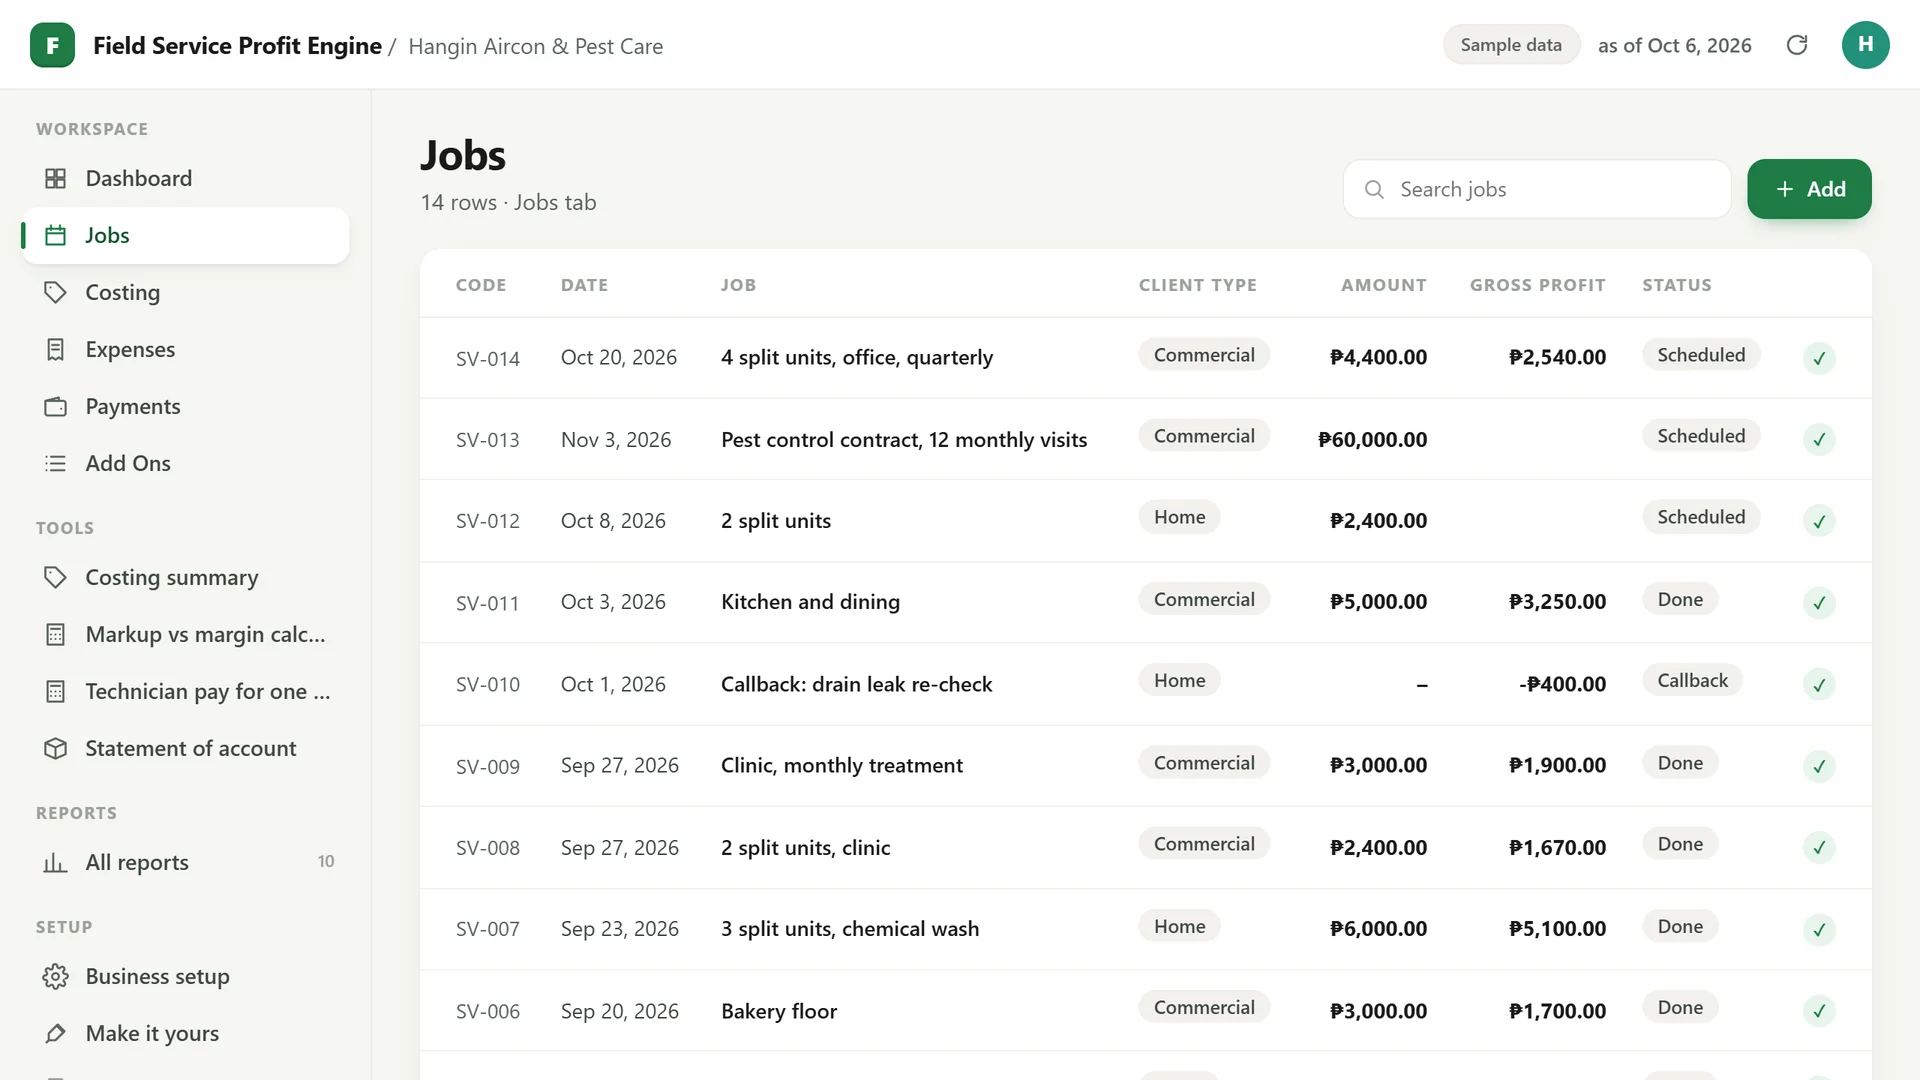Select the Bakery floor job name
The height and width of the screenshot is (1080, 1920).
[x=779, y=1011]
